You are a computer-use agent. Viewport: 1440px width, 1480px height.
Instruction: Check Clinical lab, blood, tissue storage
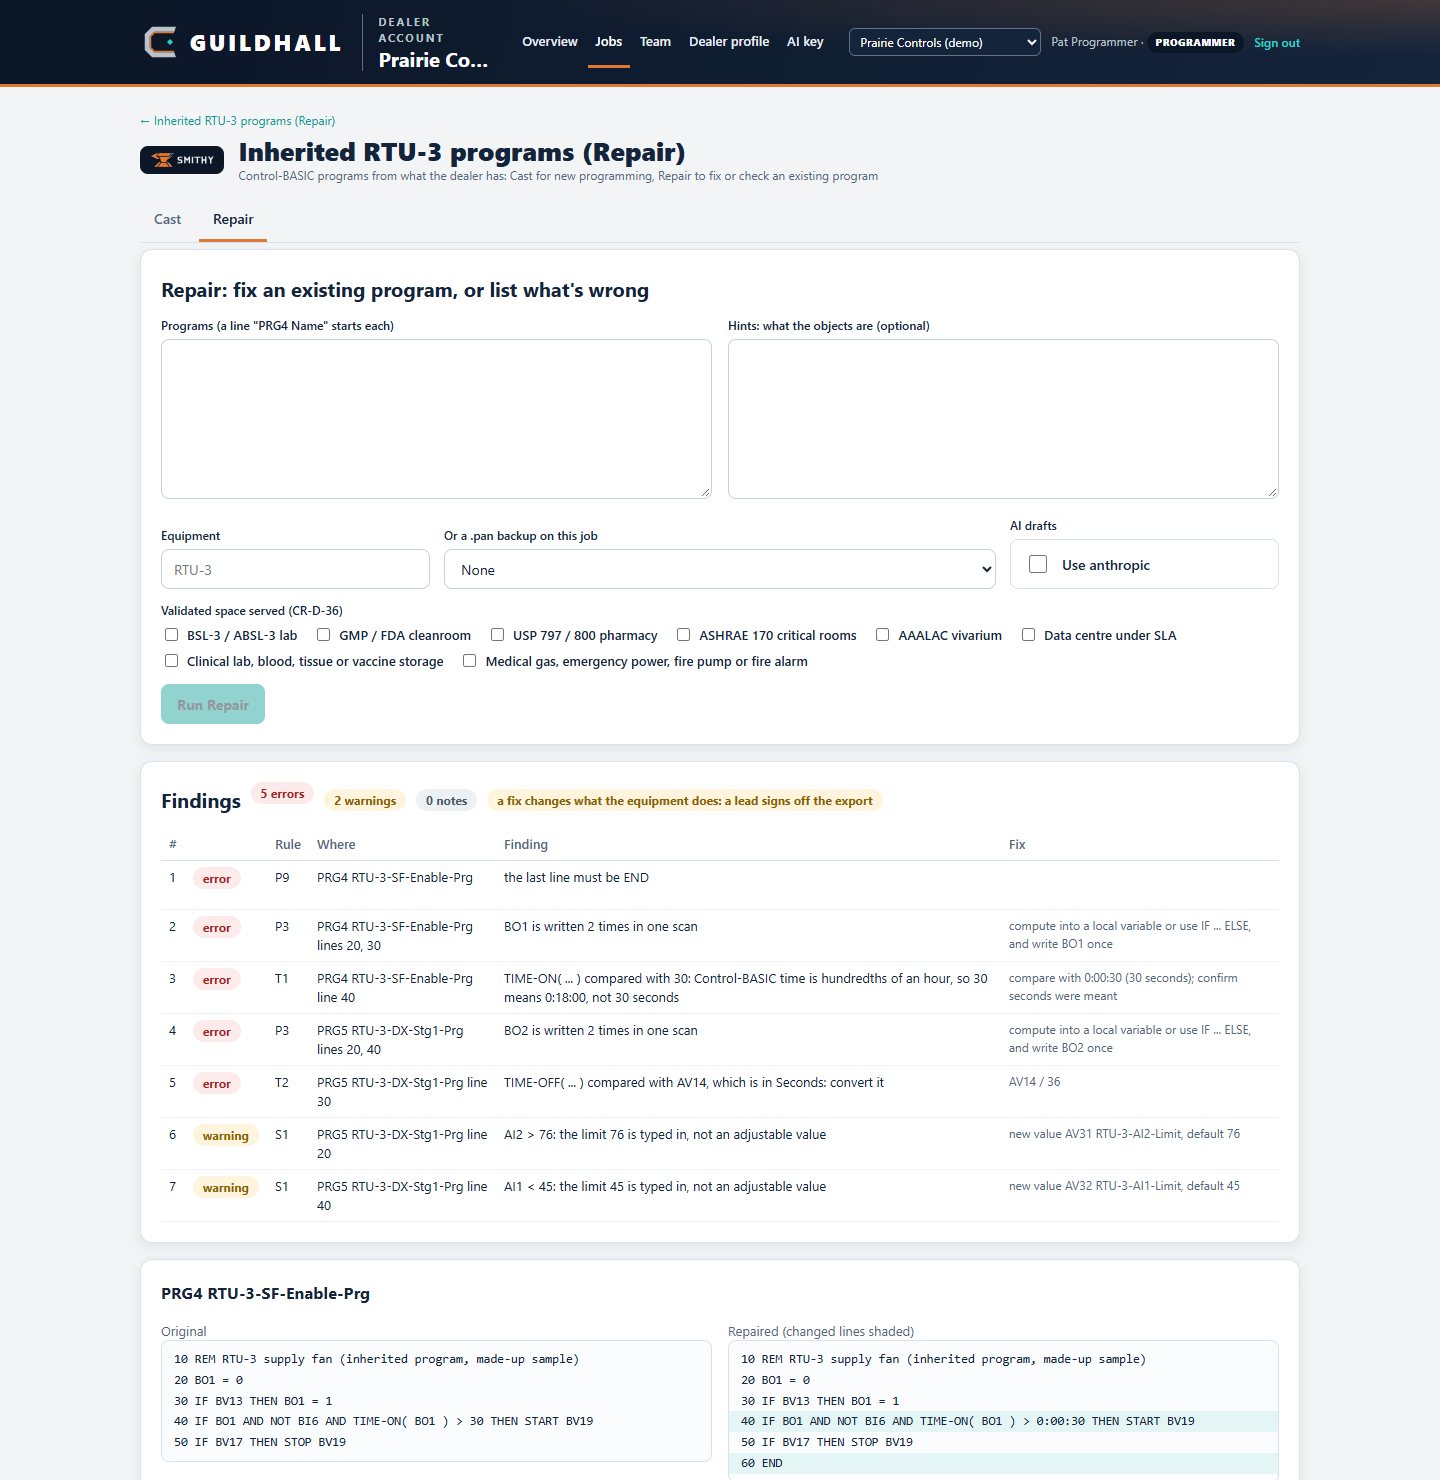click(172, 661)
